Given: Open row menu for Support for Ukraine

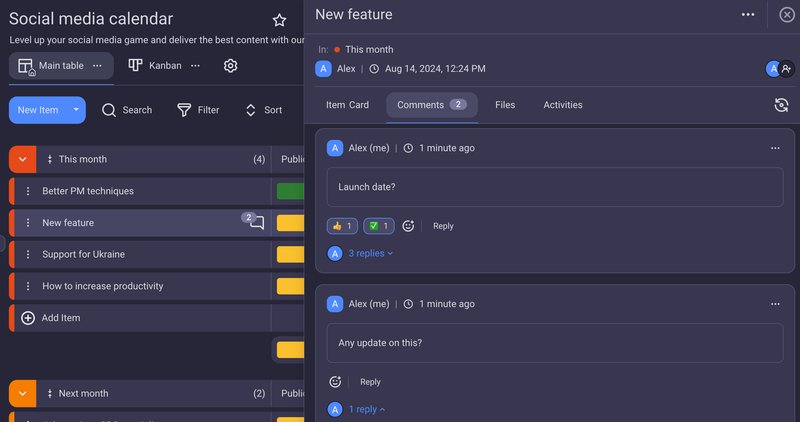Looking at the screenshot, I should coord(28,254).
